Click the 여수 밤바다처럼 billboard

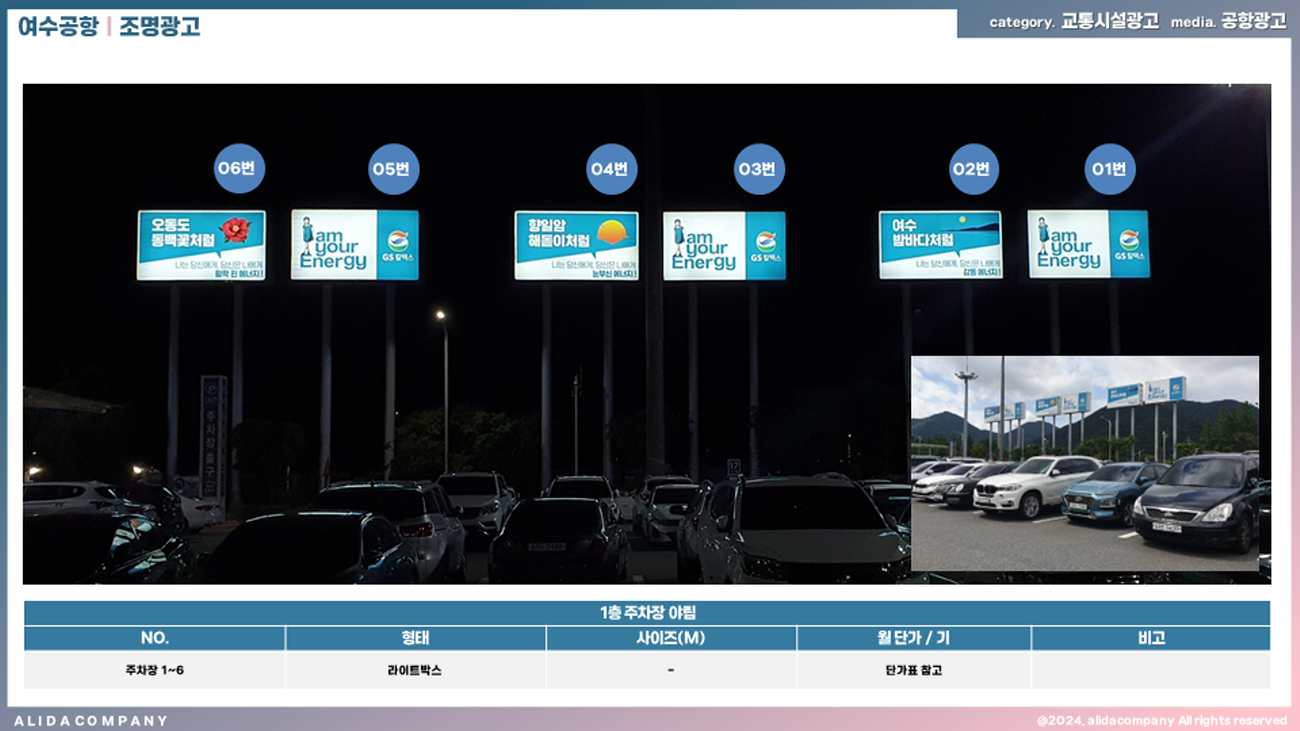pos(939,245)
